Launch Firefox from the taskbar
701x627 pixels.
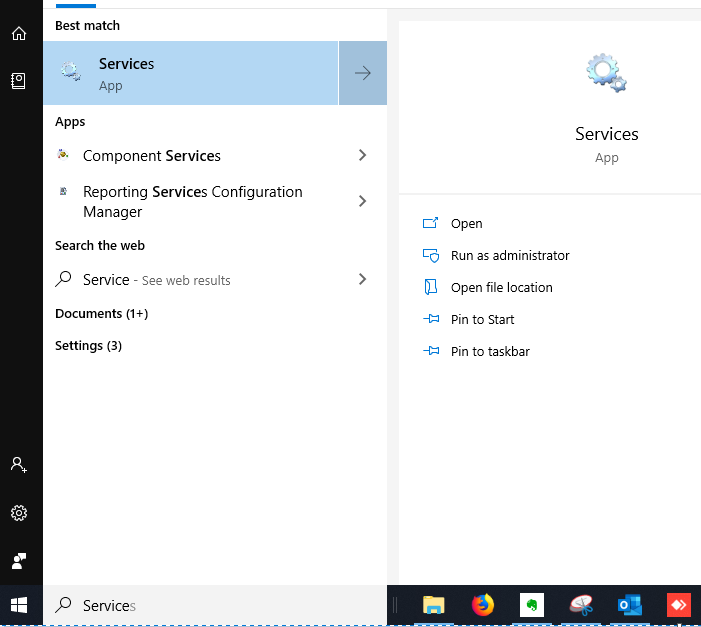pyautogui.click(x=483, y=605)
